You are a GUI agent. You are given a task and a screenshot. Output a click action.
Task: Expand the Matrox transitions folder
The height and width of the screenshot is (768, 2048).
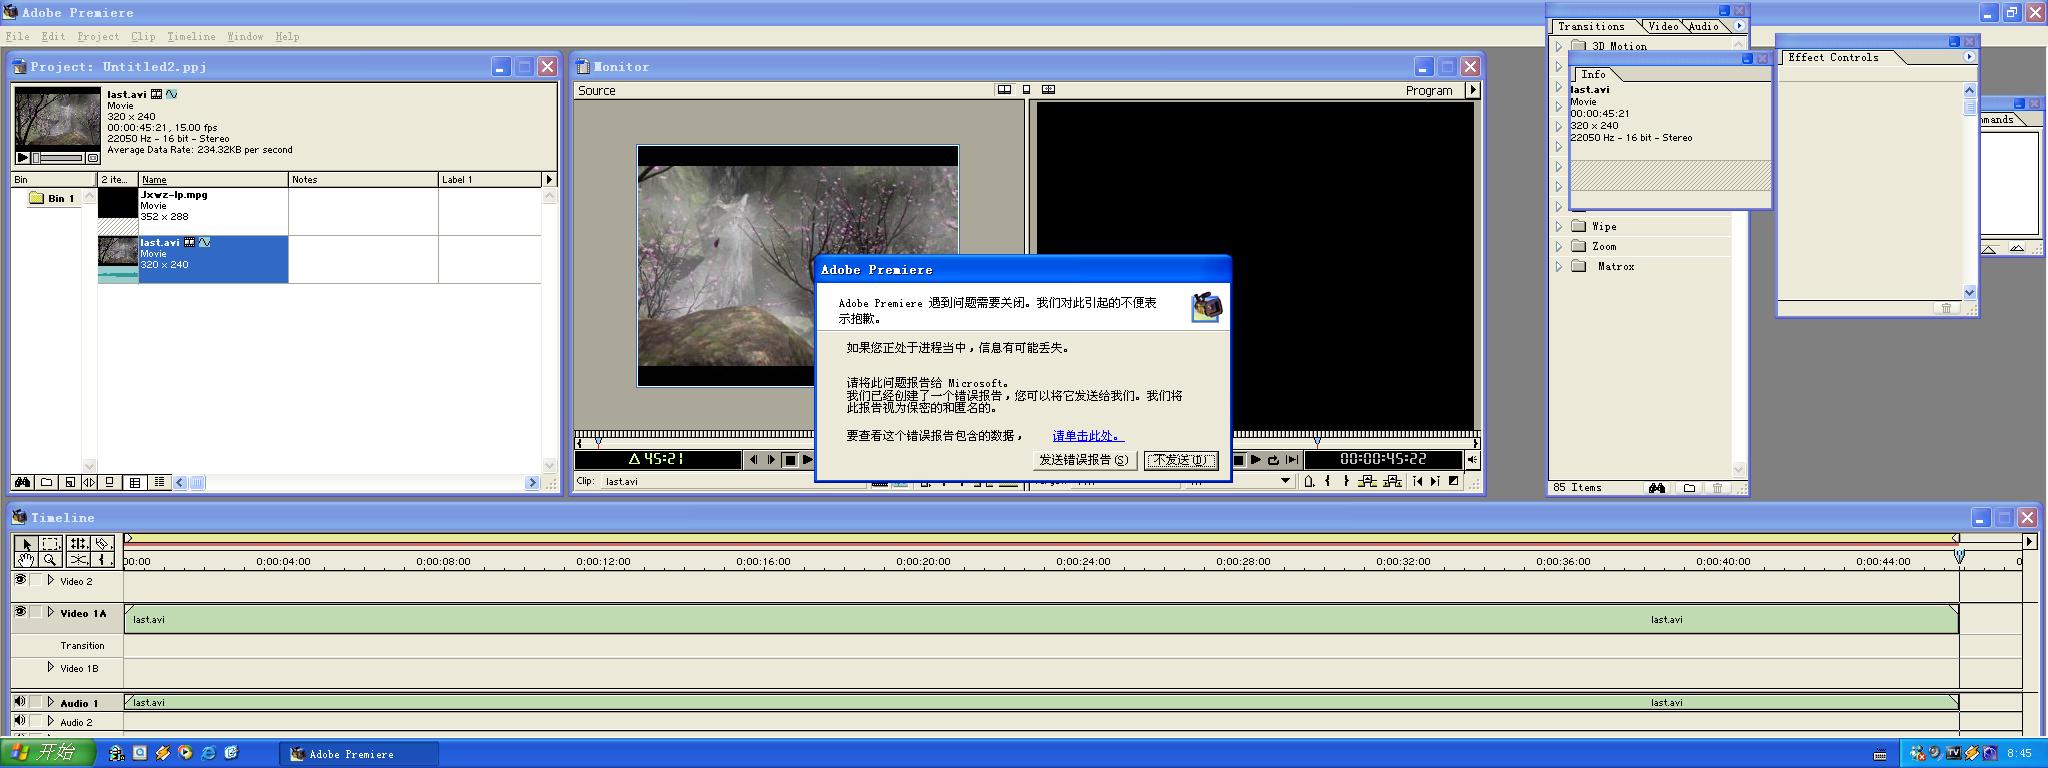[1559, 266]
